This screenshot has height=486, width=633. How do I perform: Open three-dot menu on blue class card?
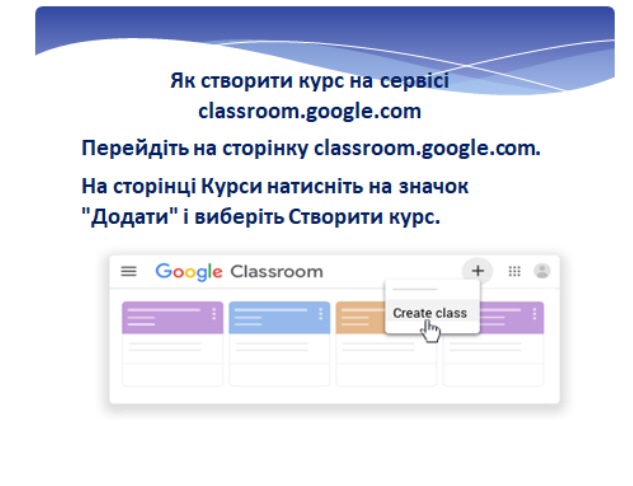321,313
